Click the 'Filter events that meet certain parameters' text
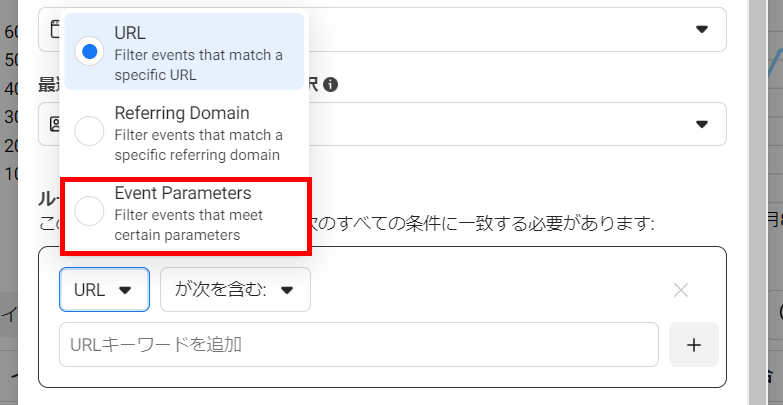Image resolution: width=783 pixels, height=405 pixels. tap(198, 225)
